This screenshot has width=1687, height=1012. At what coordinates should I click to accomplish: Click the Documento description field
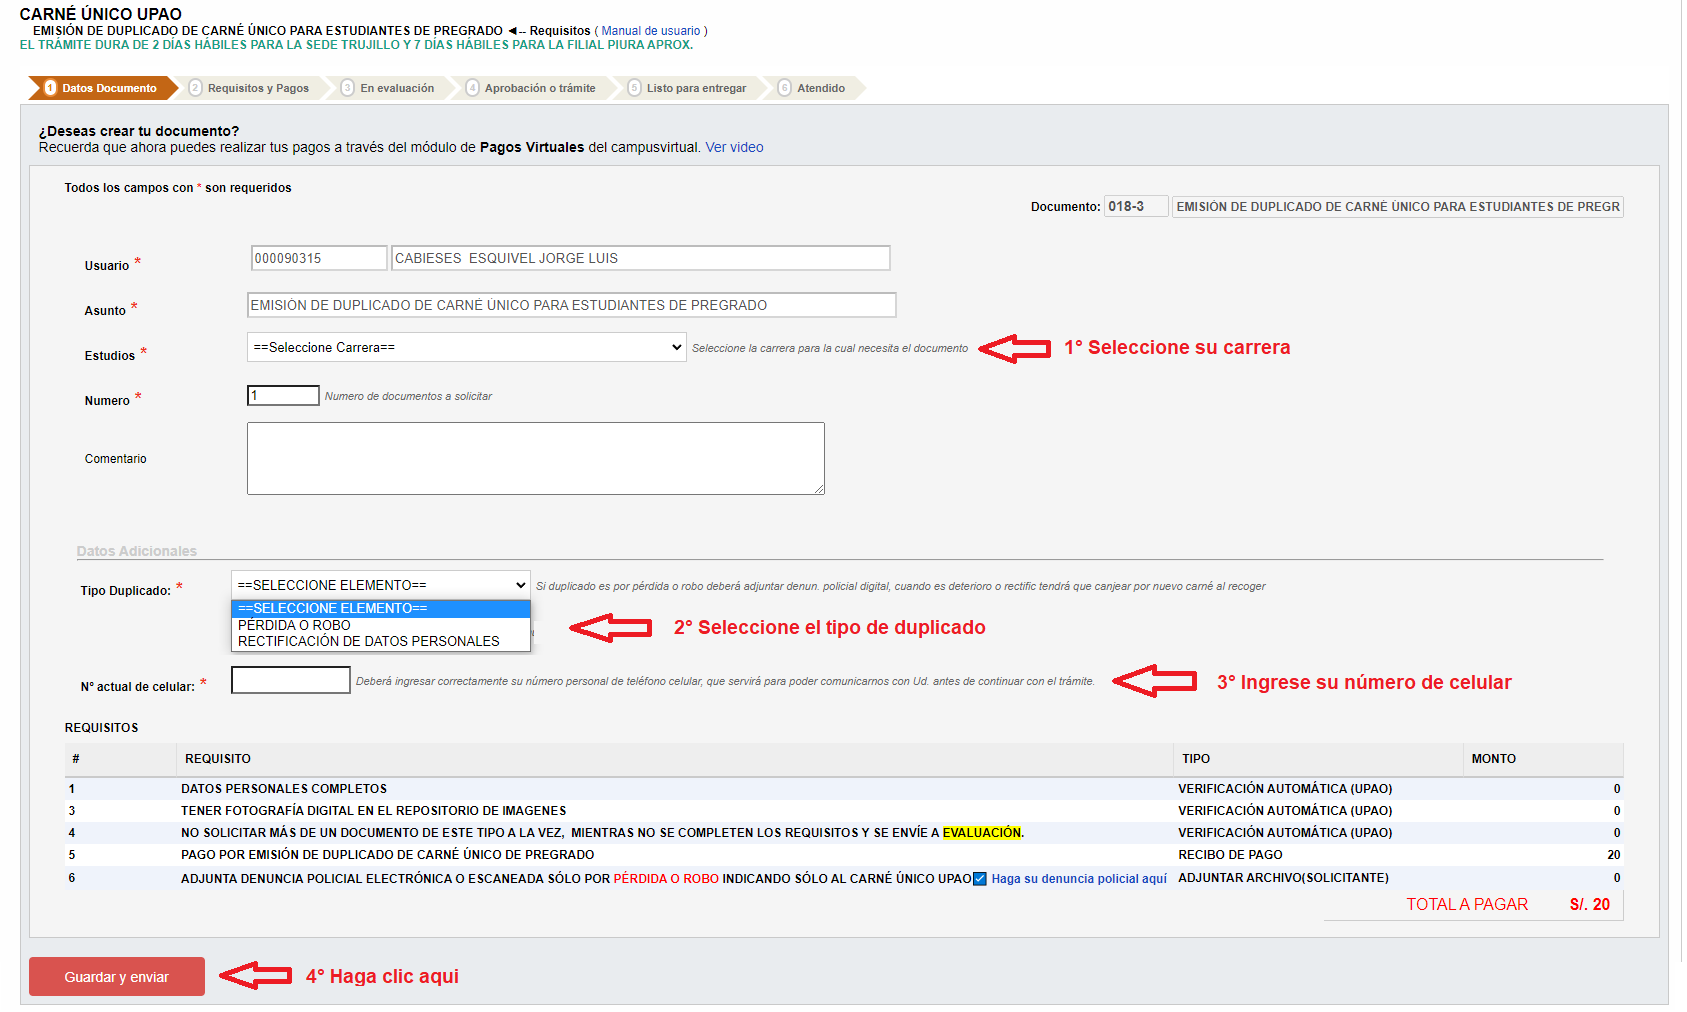click(1397, 207)
